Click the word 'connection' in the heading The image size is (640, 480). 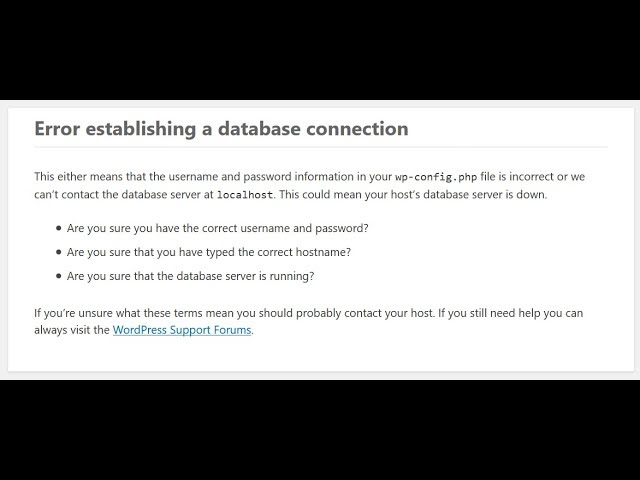pyautogui.click(x=357, y=129)
